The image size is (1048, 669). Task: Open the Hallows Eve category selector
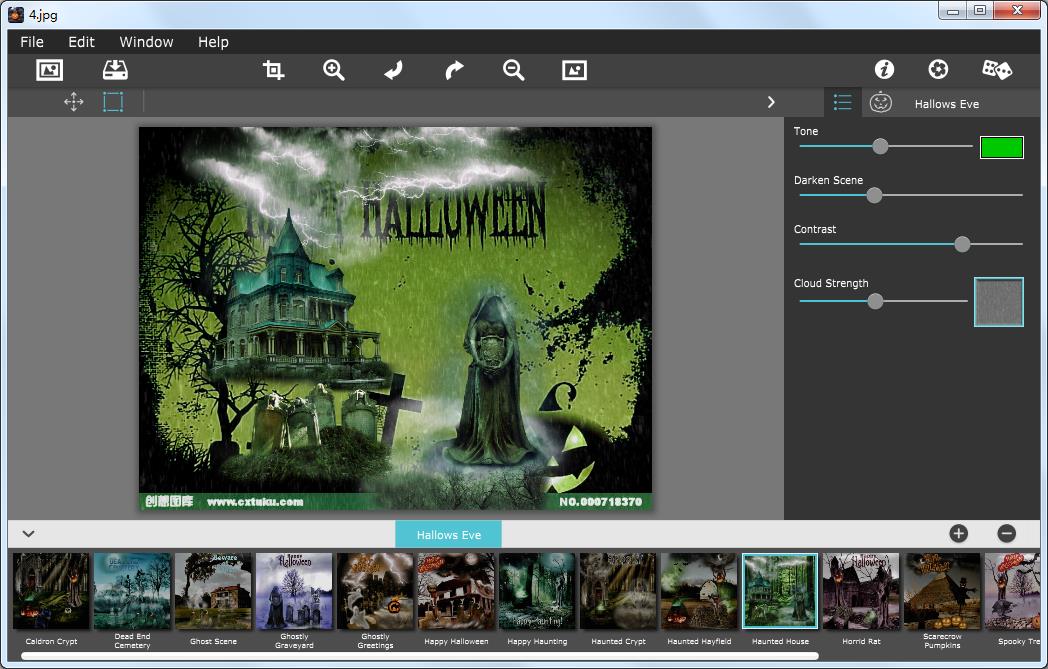tap(448, 535)
